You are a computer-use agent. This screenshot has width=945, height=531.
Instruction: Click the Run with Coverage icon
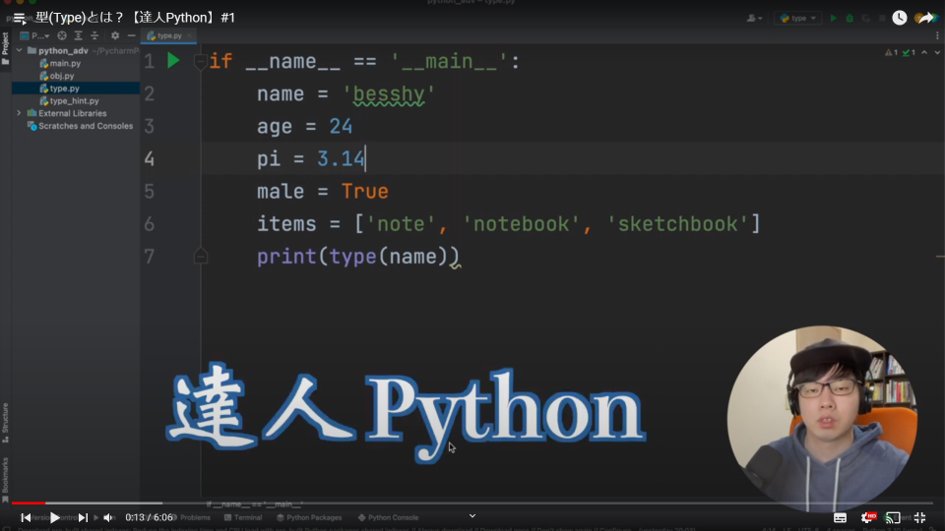tap(866, 19)
